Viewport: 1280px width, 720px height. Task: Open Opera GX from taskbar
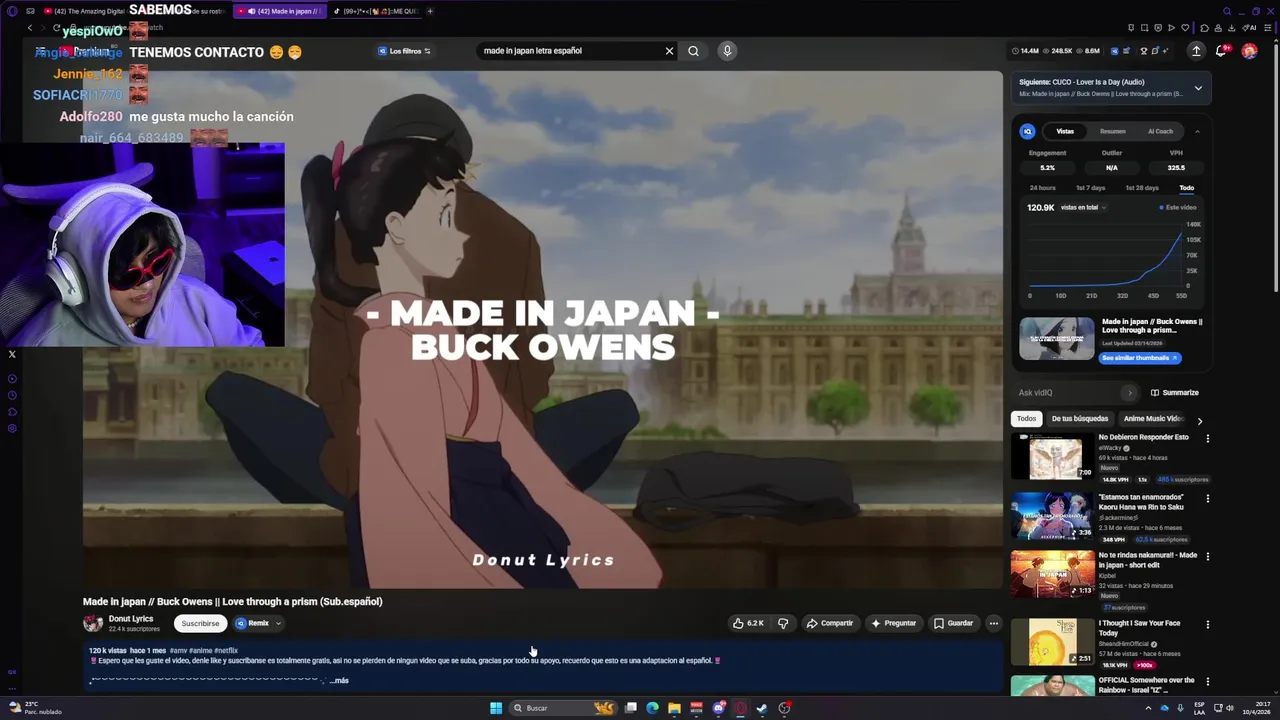740,708
